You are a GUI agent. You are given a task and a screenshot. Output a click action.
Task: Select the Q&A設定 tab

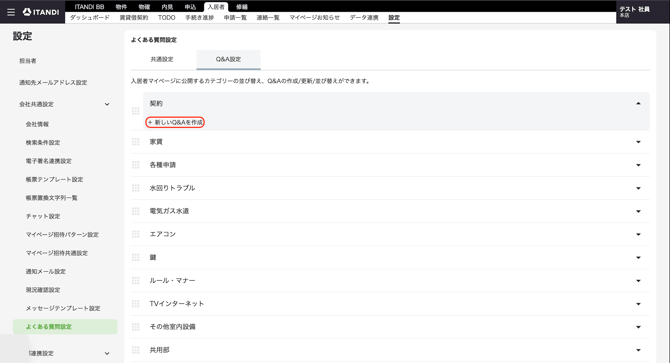pyautogui.click(x=228, y=59)
